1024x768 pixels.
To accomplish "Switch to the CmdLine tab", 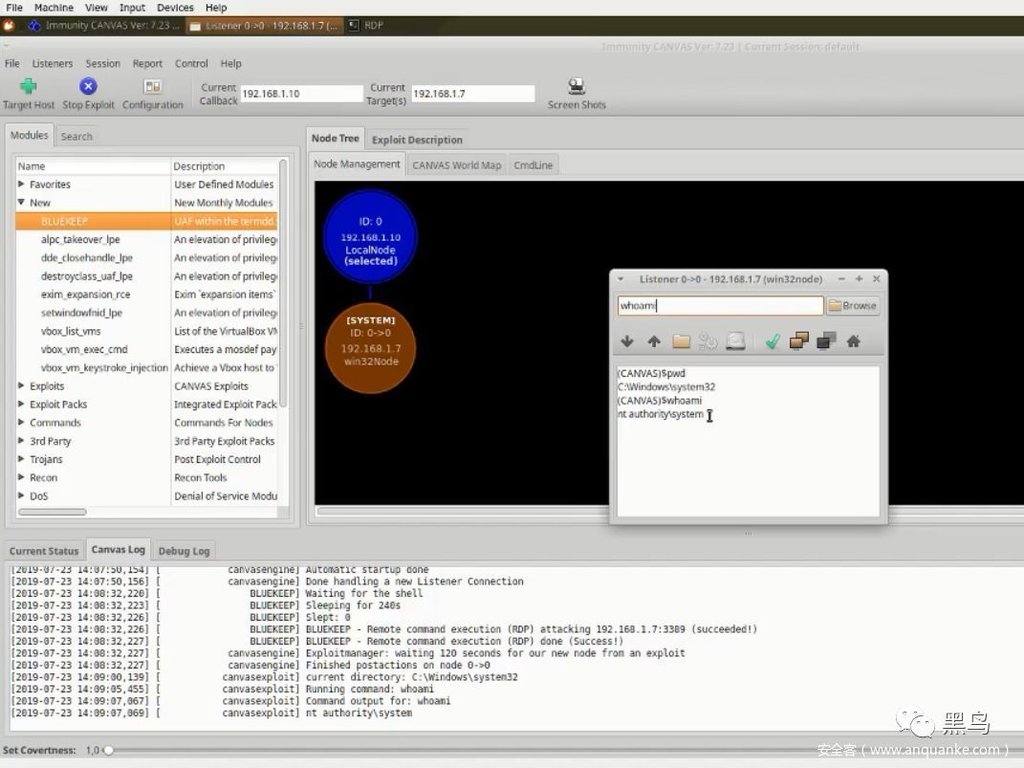I will point(533,165).
